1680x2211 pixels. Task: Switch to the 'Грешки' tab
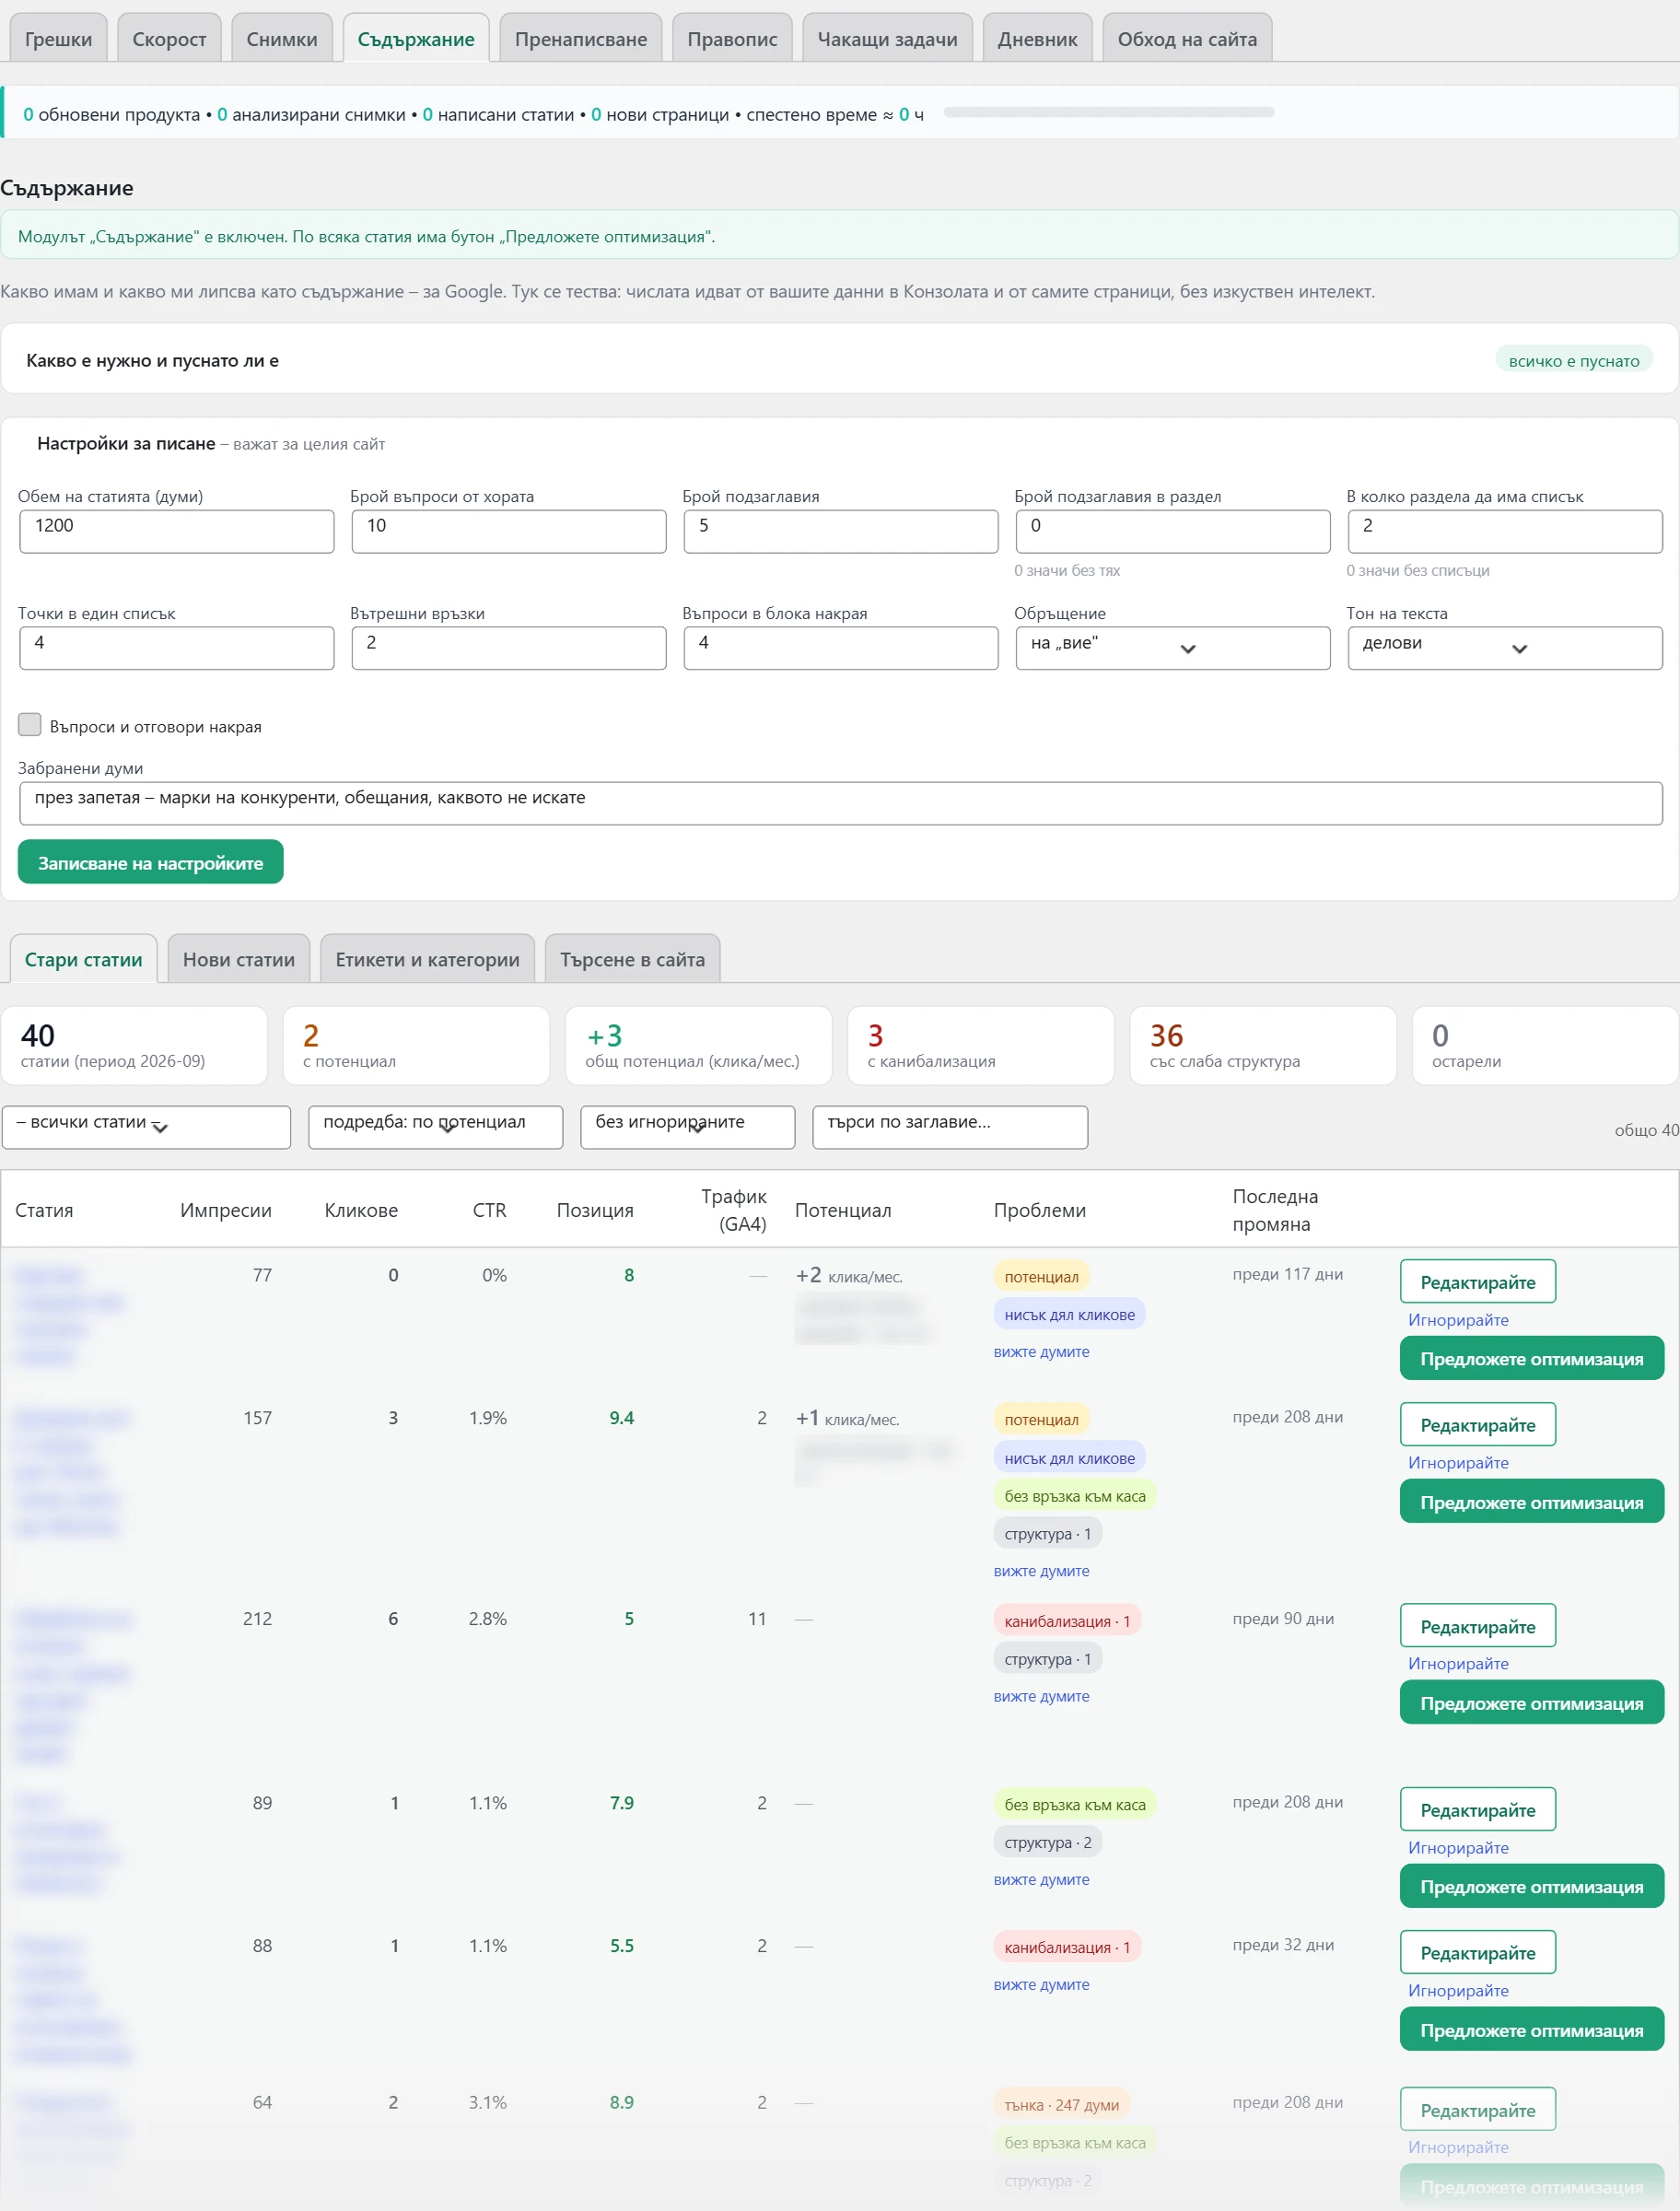click(58, 39)
